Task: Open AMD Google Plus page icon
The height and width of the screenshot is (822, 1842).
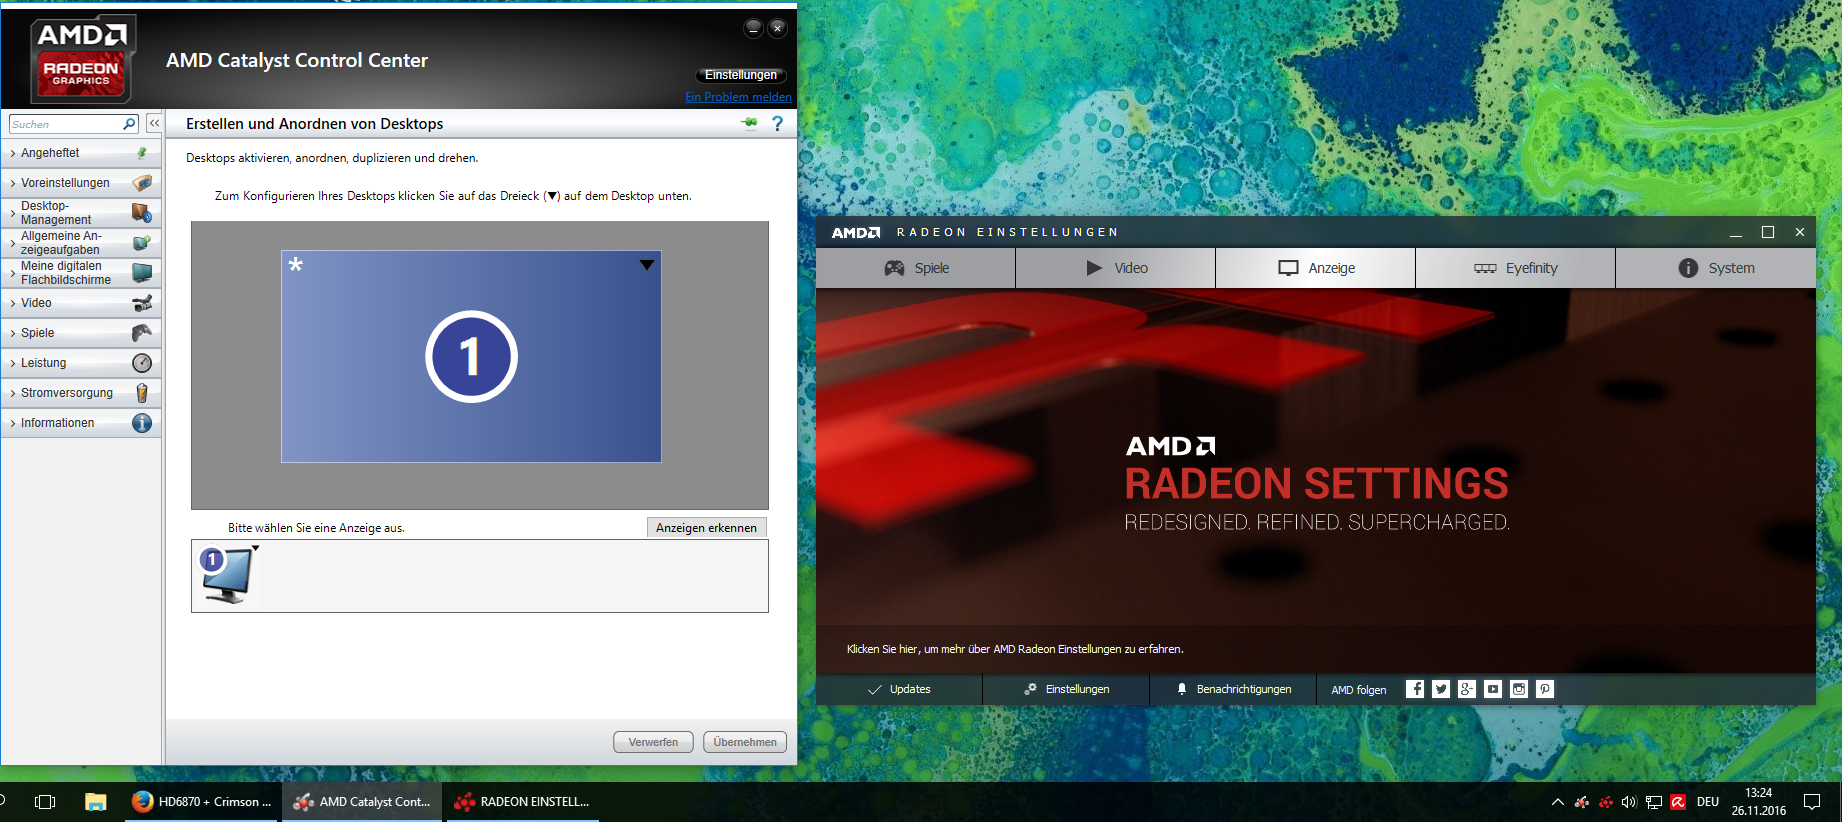Action: click(1467, 689)
